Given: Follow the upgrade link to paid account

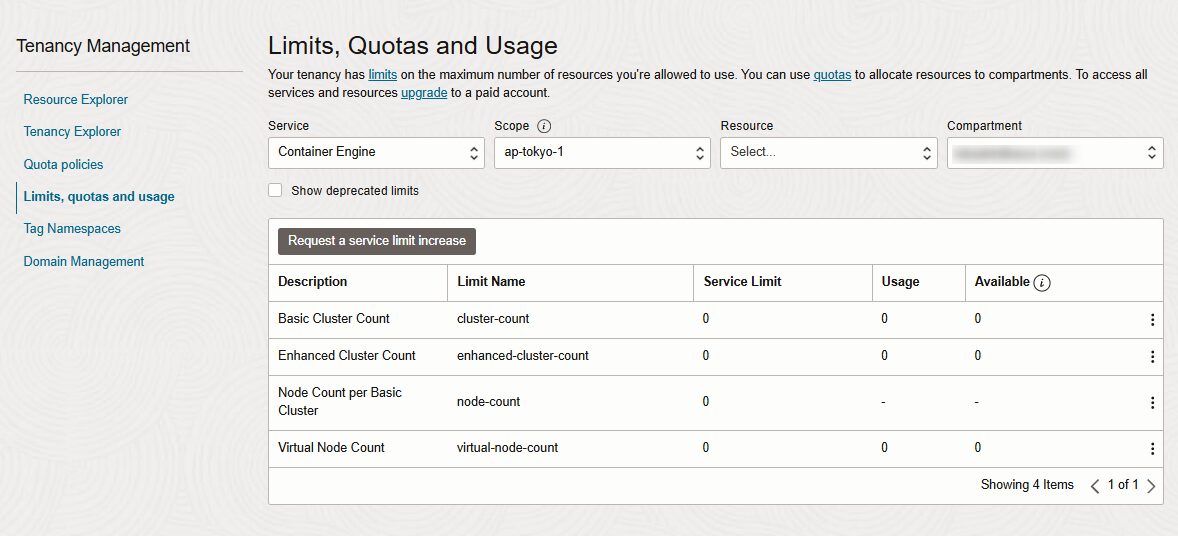Looking at the screenshot, I should click(x=424, y=93).
